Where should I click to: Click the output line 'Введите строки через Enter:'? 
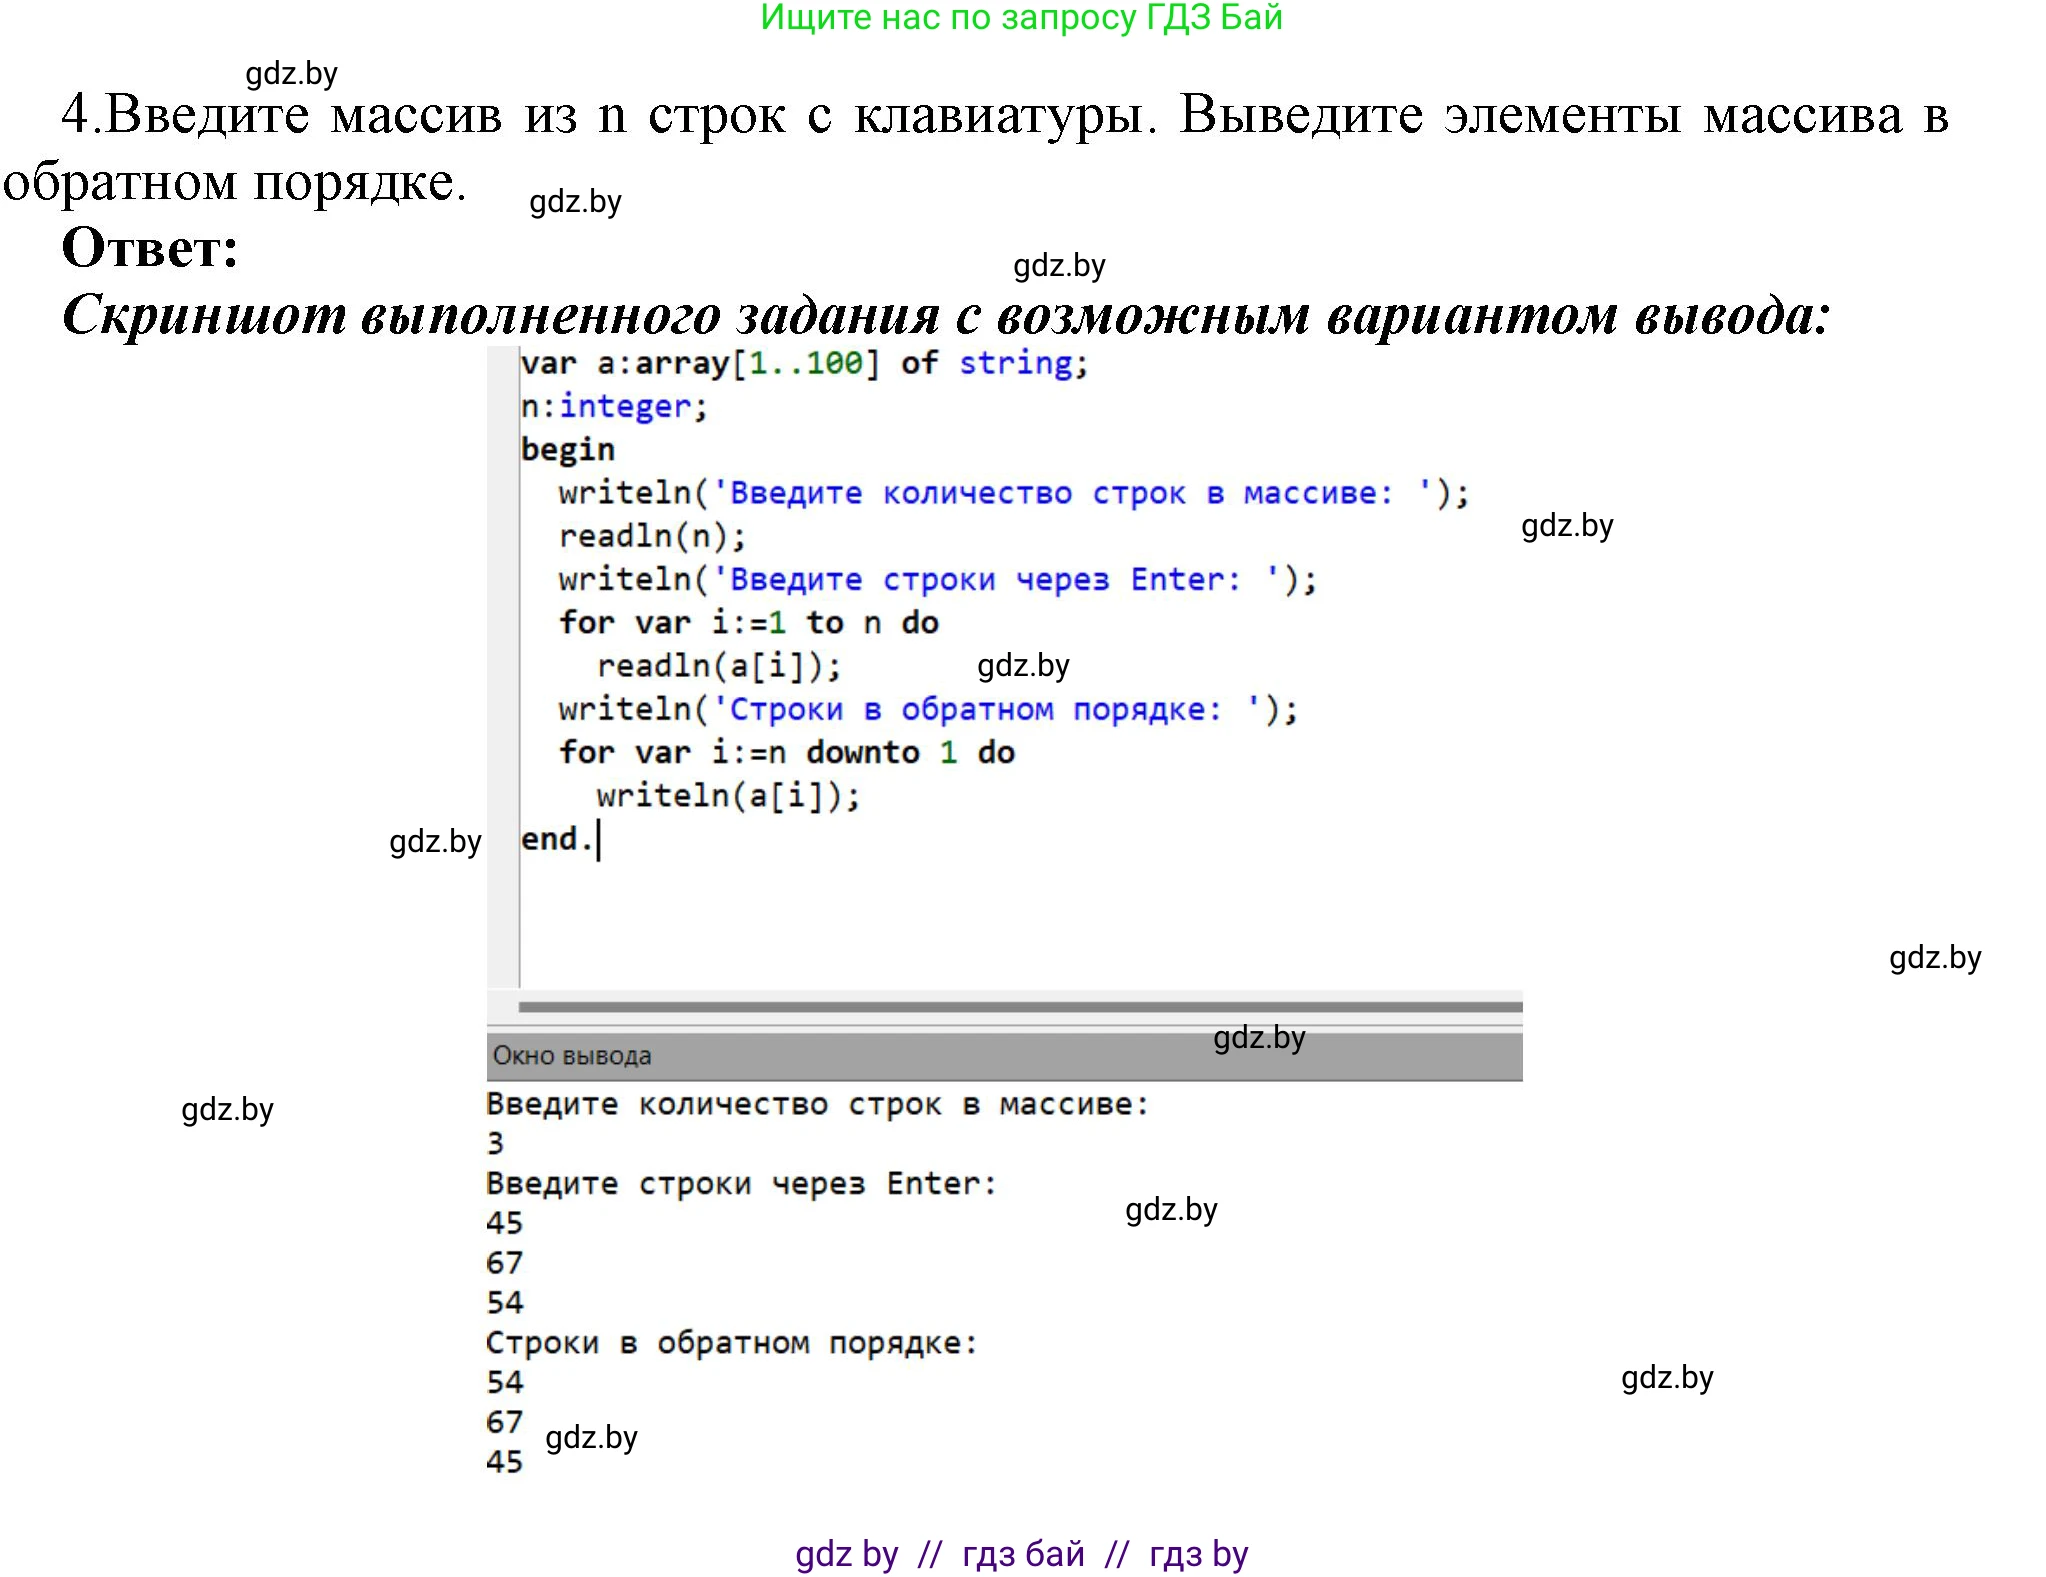click(x=740, y=1182)
